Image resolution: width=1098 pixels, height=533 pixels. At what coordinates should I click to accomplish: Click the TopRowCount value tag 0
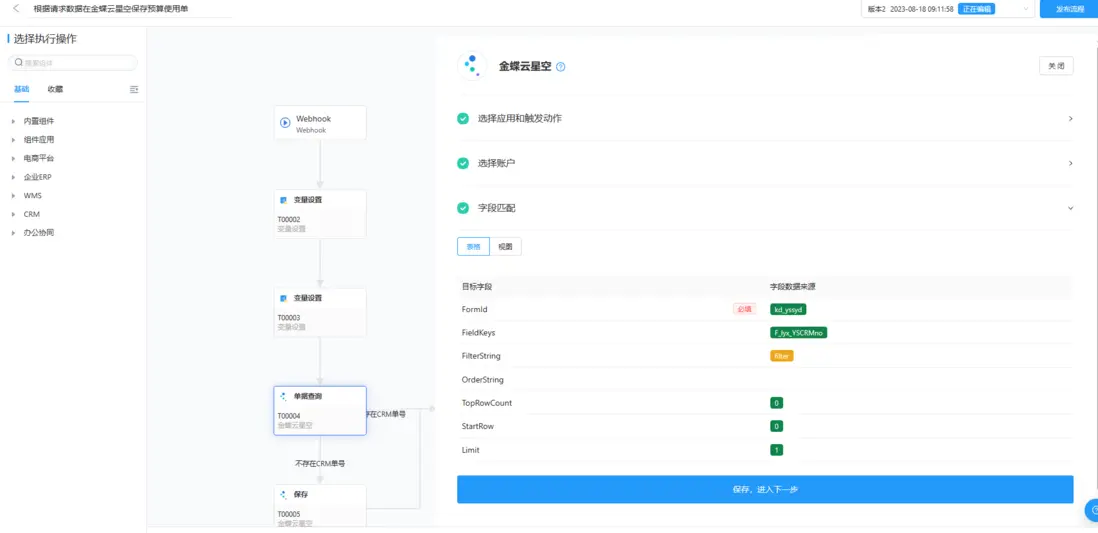point(776,403)
